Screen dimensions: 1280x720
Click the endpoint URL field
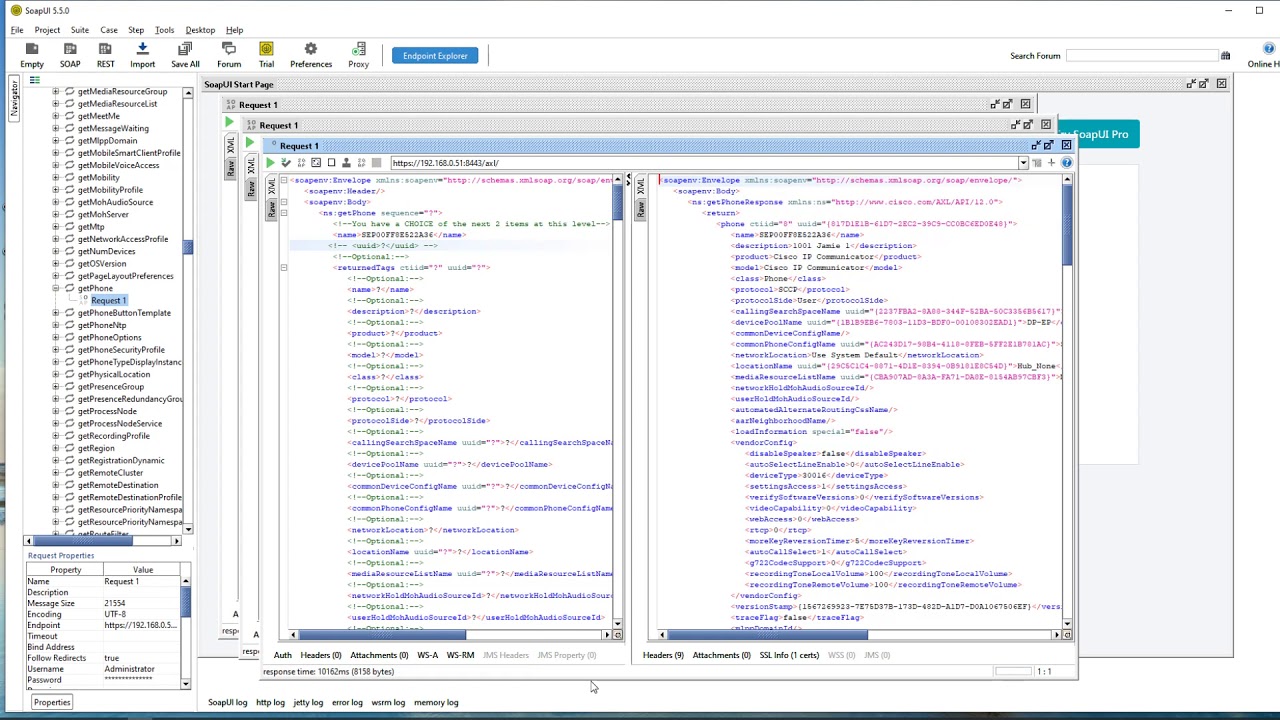click(703, 162)
